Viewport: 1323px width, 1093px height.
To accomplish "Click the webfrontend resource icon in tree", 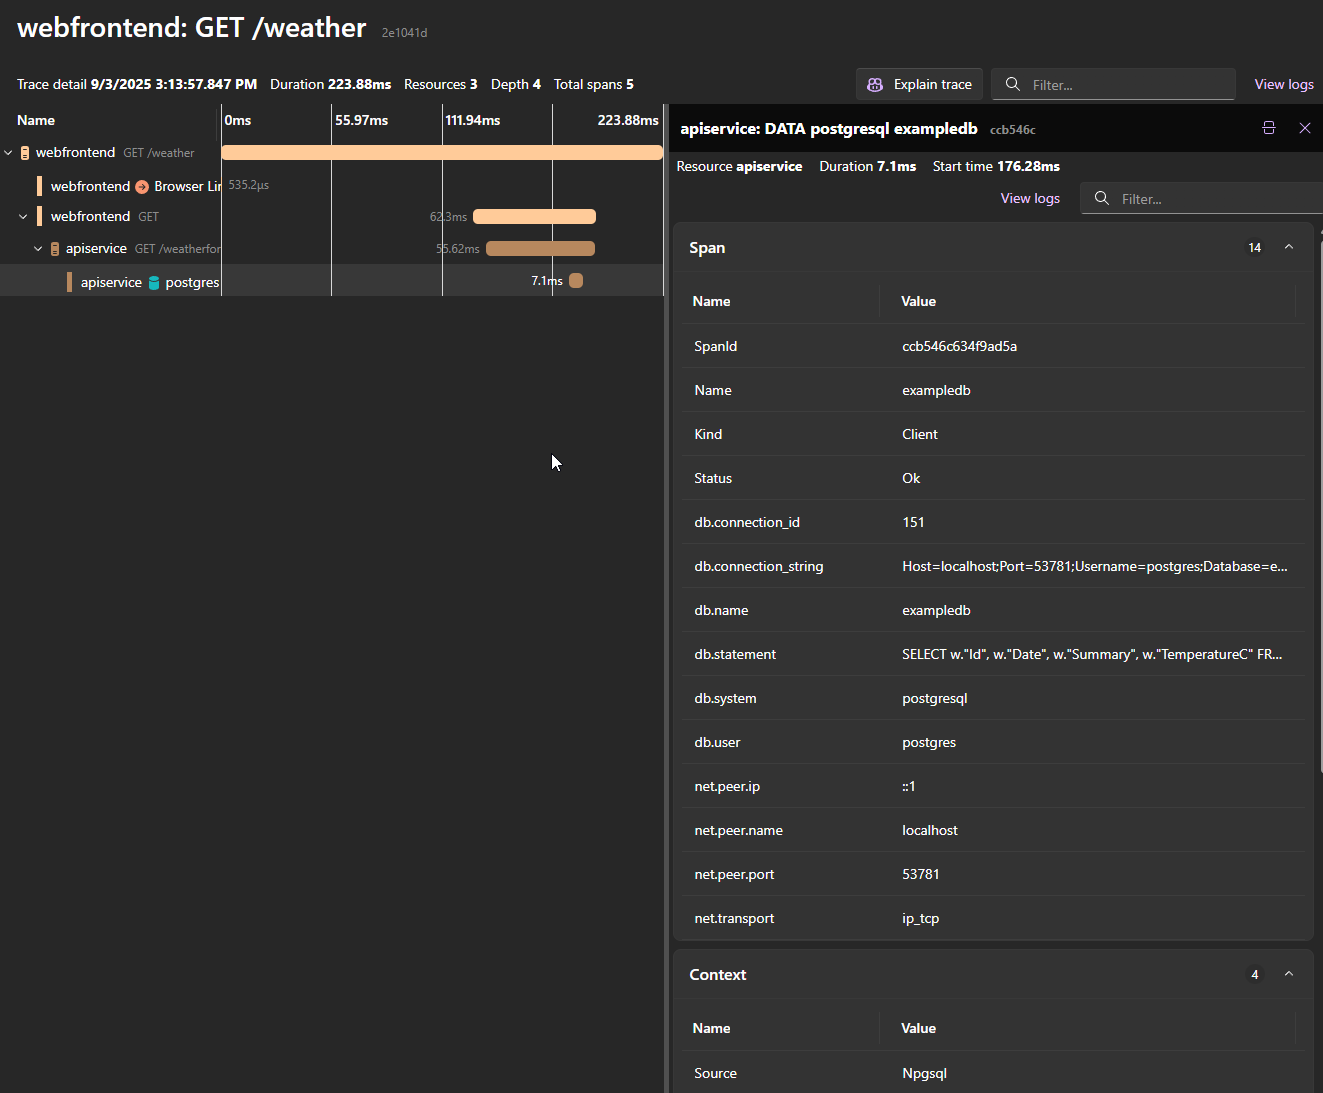I will pos(25,152).
